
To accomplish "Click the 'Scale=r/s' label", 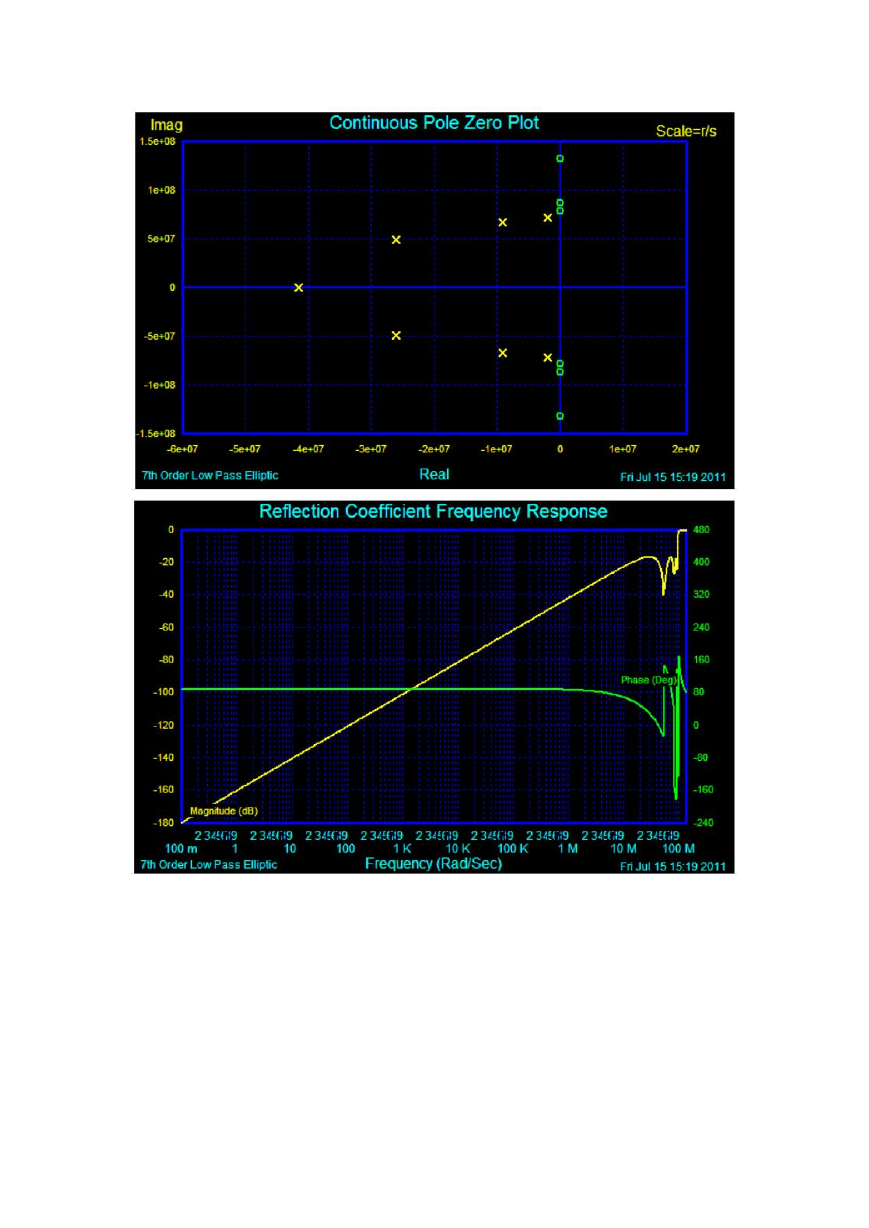I will (686, 131).
